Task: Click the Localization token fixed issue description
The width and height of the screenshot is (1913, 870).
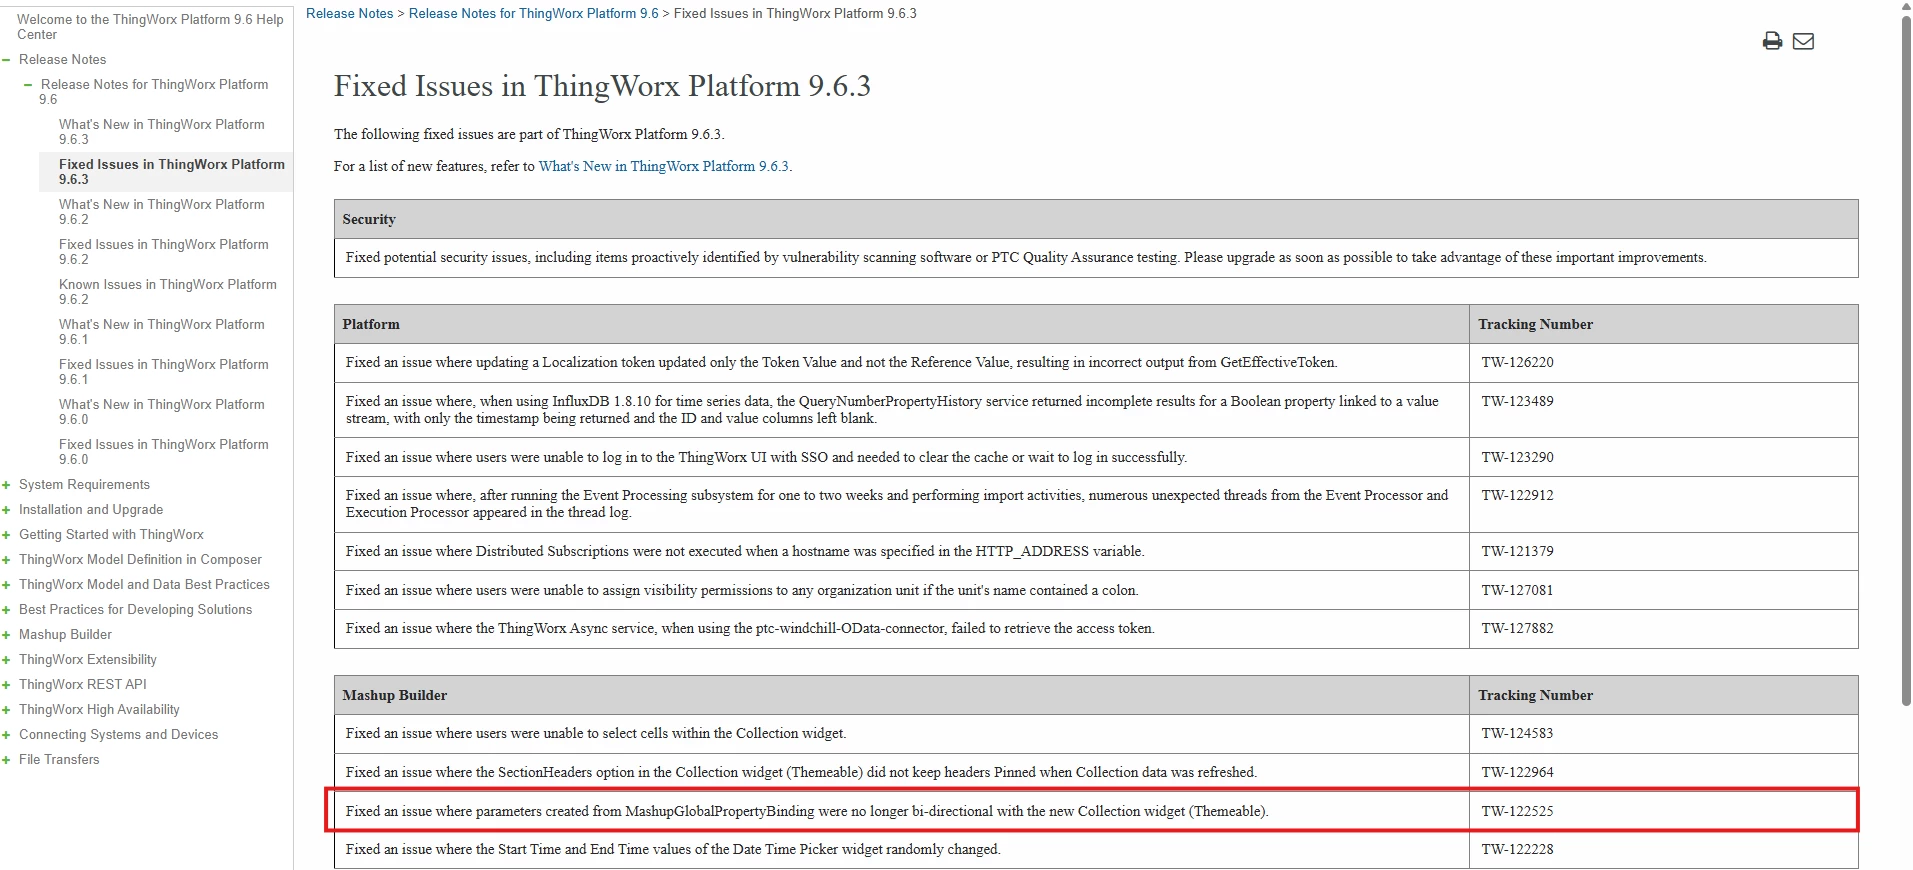Action: [x=841, y=363]
